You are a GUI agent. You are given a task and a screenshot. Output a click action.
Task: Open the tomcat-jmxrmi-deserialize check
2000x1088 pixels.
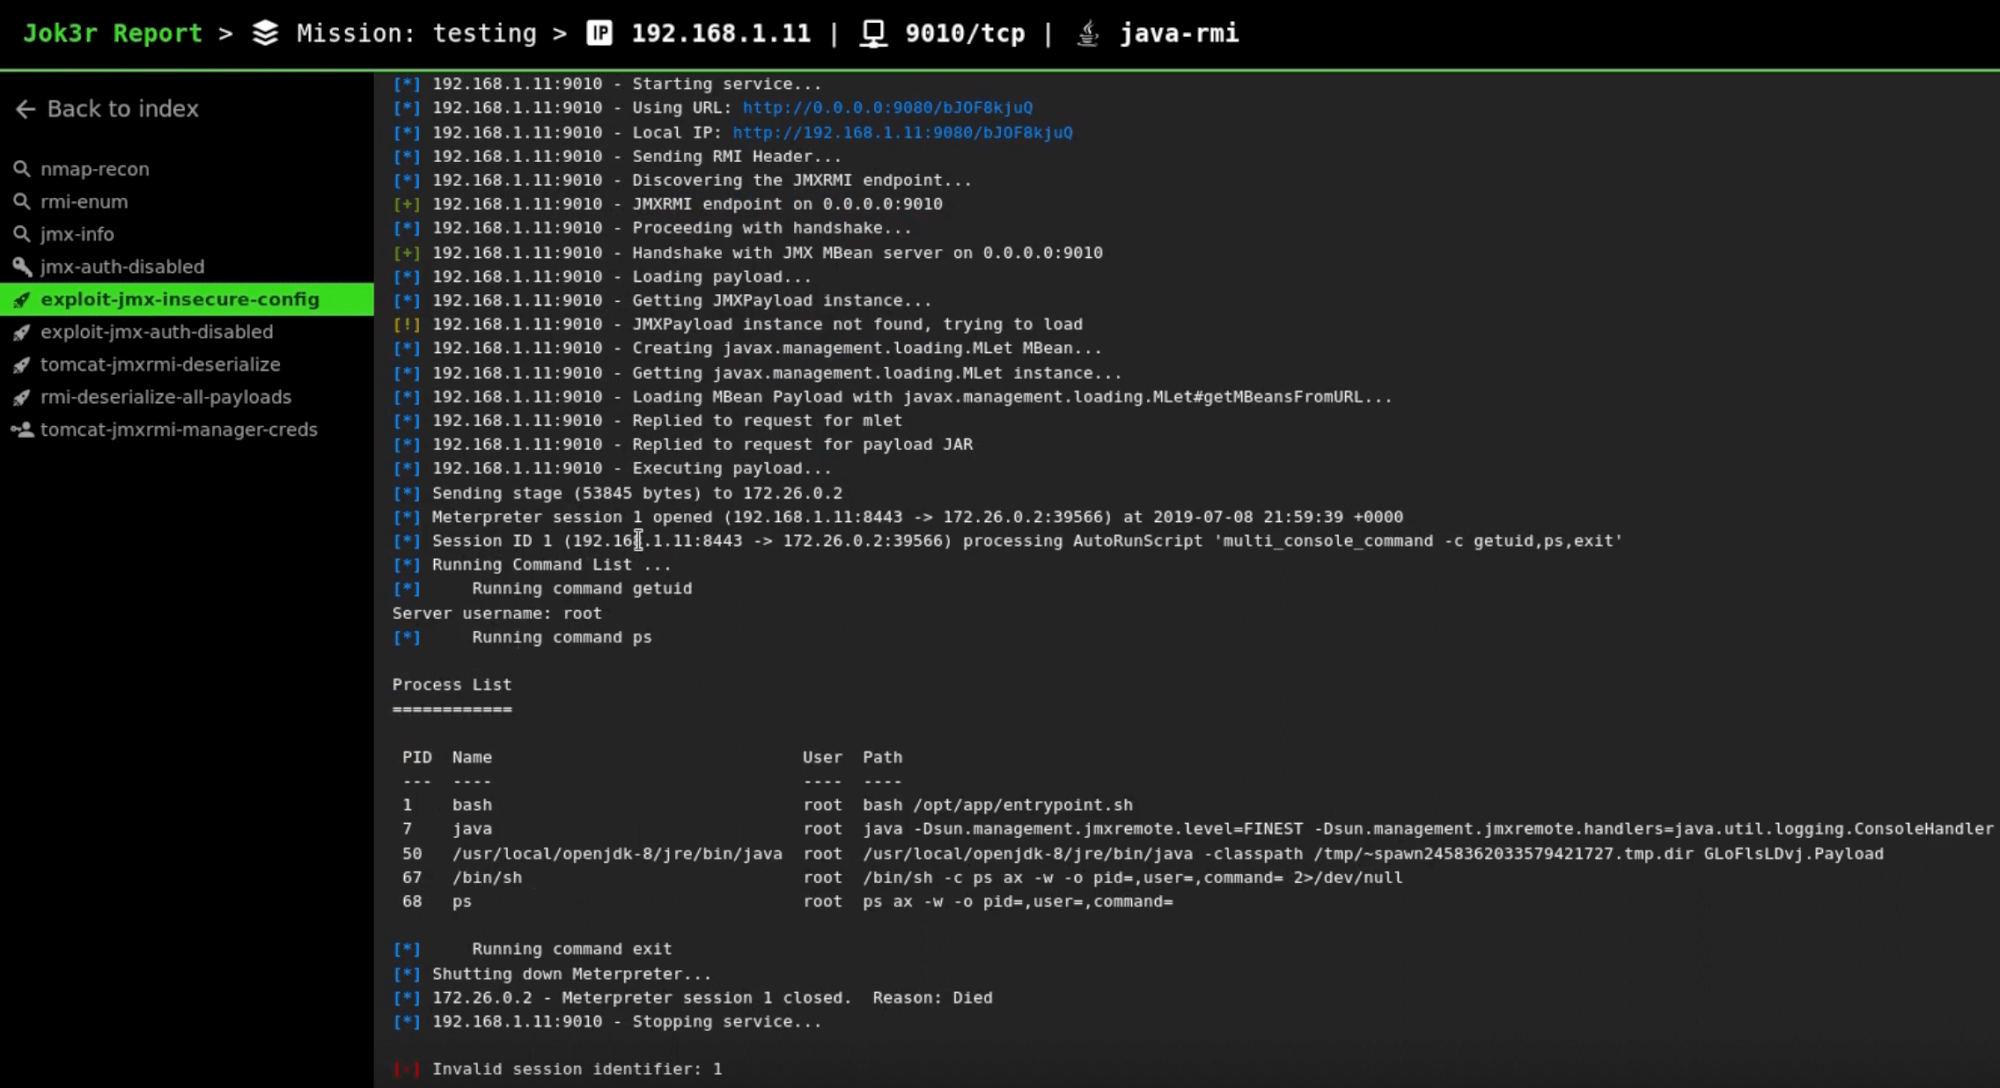160,365
